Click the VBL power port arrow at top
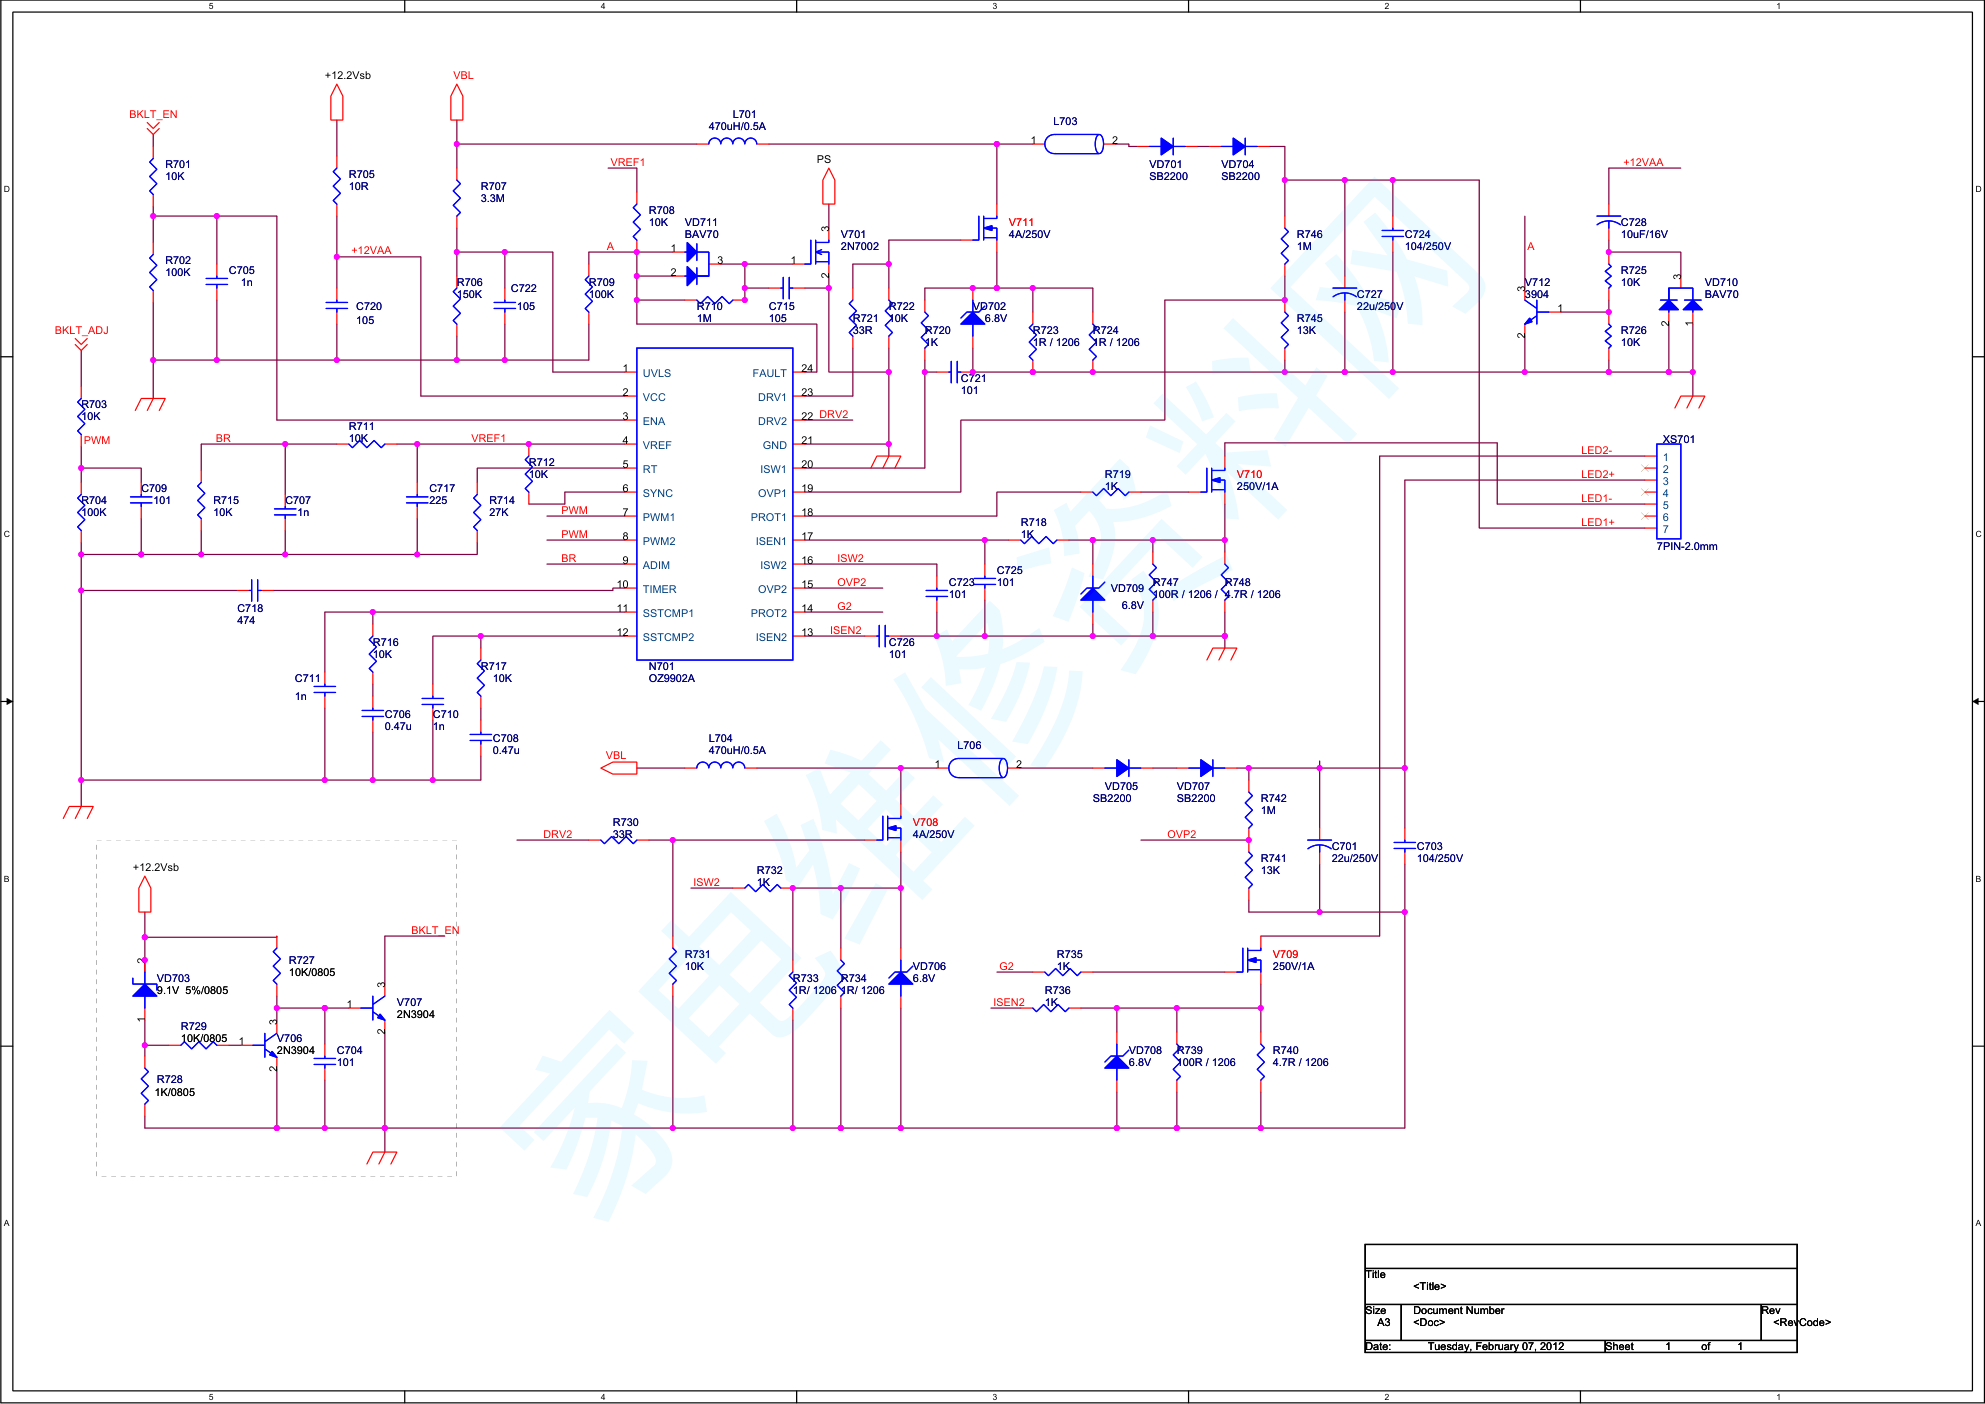The width and height of the screenshot is (1985, 1404). (x=457, y=102)
